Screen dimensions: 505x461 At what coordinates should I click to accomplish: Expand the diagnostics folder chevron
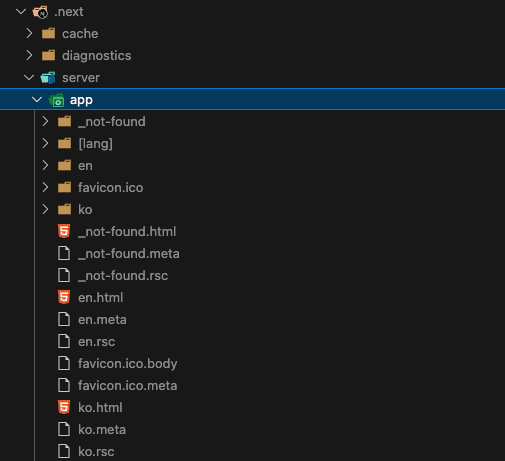tap(29, 55)
